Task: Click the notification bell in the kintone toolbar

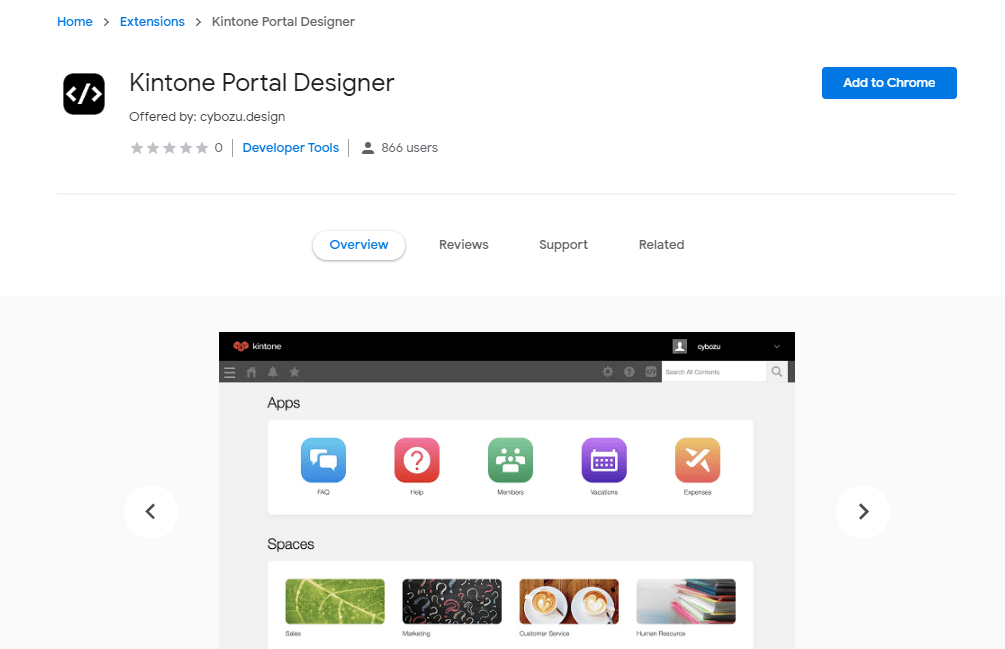Action: pyautogui.click(x=271, y=371)
